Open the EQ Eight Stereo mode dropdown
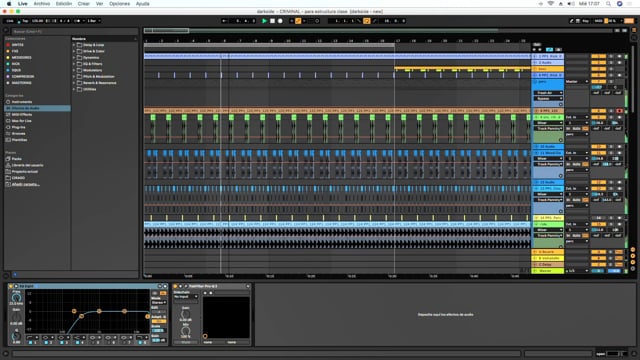 click(158, 302)
